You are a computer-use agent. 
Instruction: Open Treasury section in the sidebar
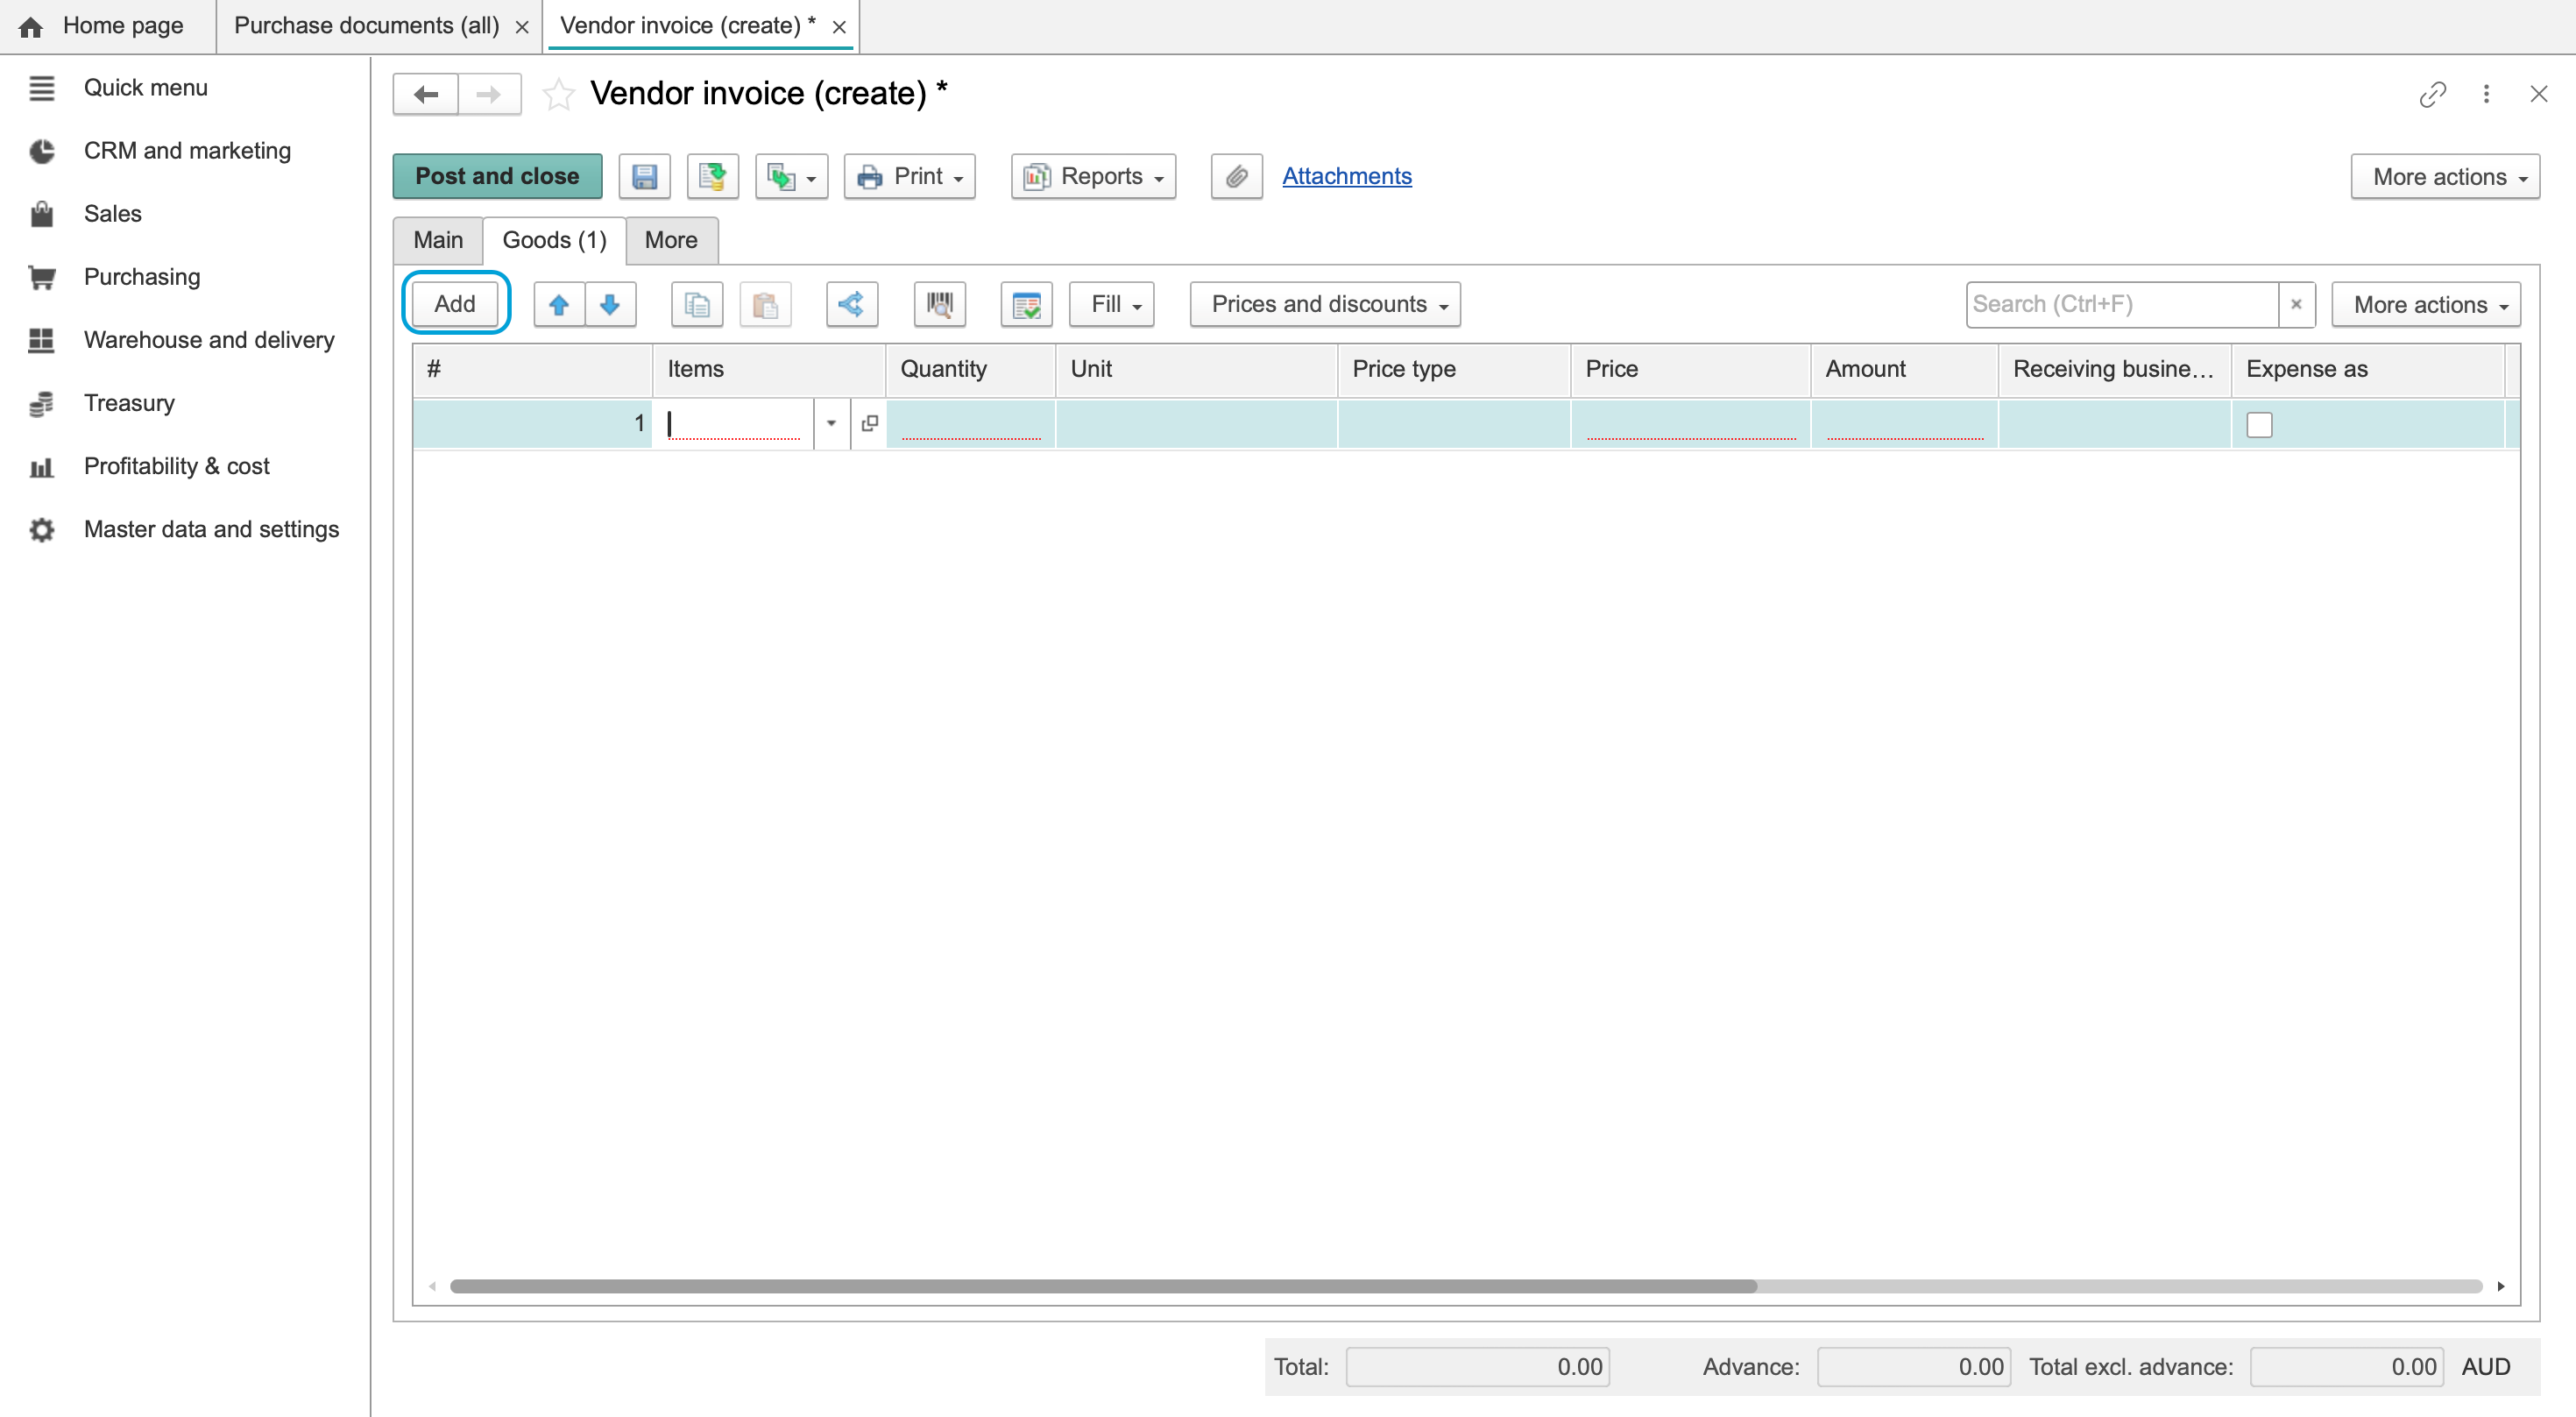129,403
